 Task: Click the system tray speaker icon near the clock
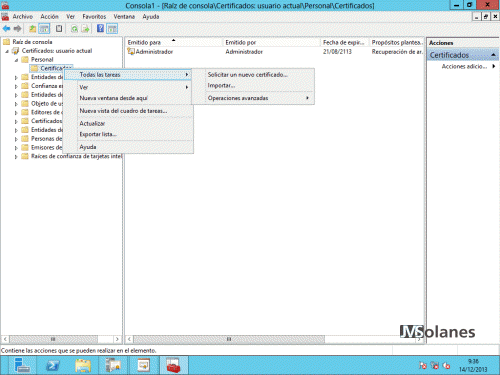446,366
